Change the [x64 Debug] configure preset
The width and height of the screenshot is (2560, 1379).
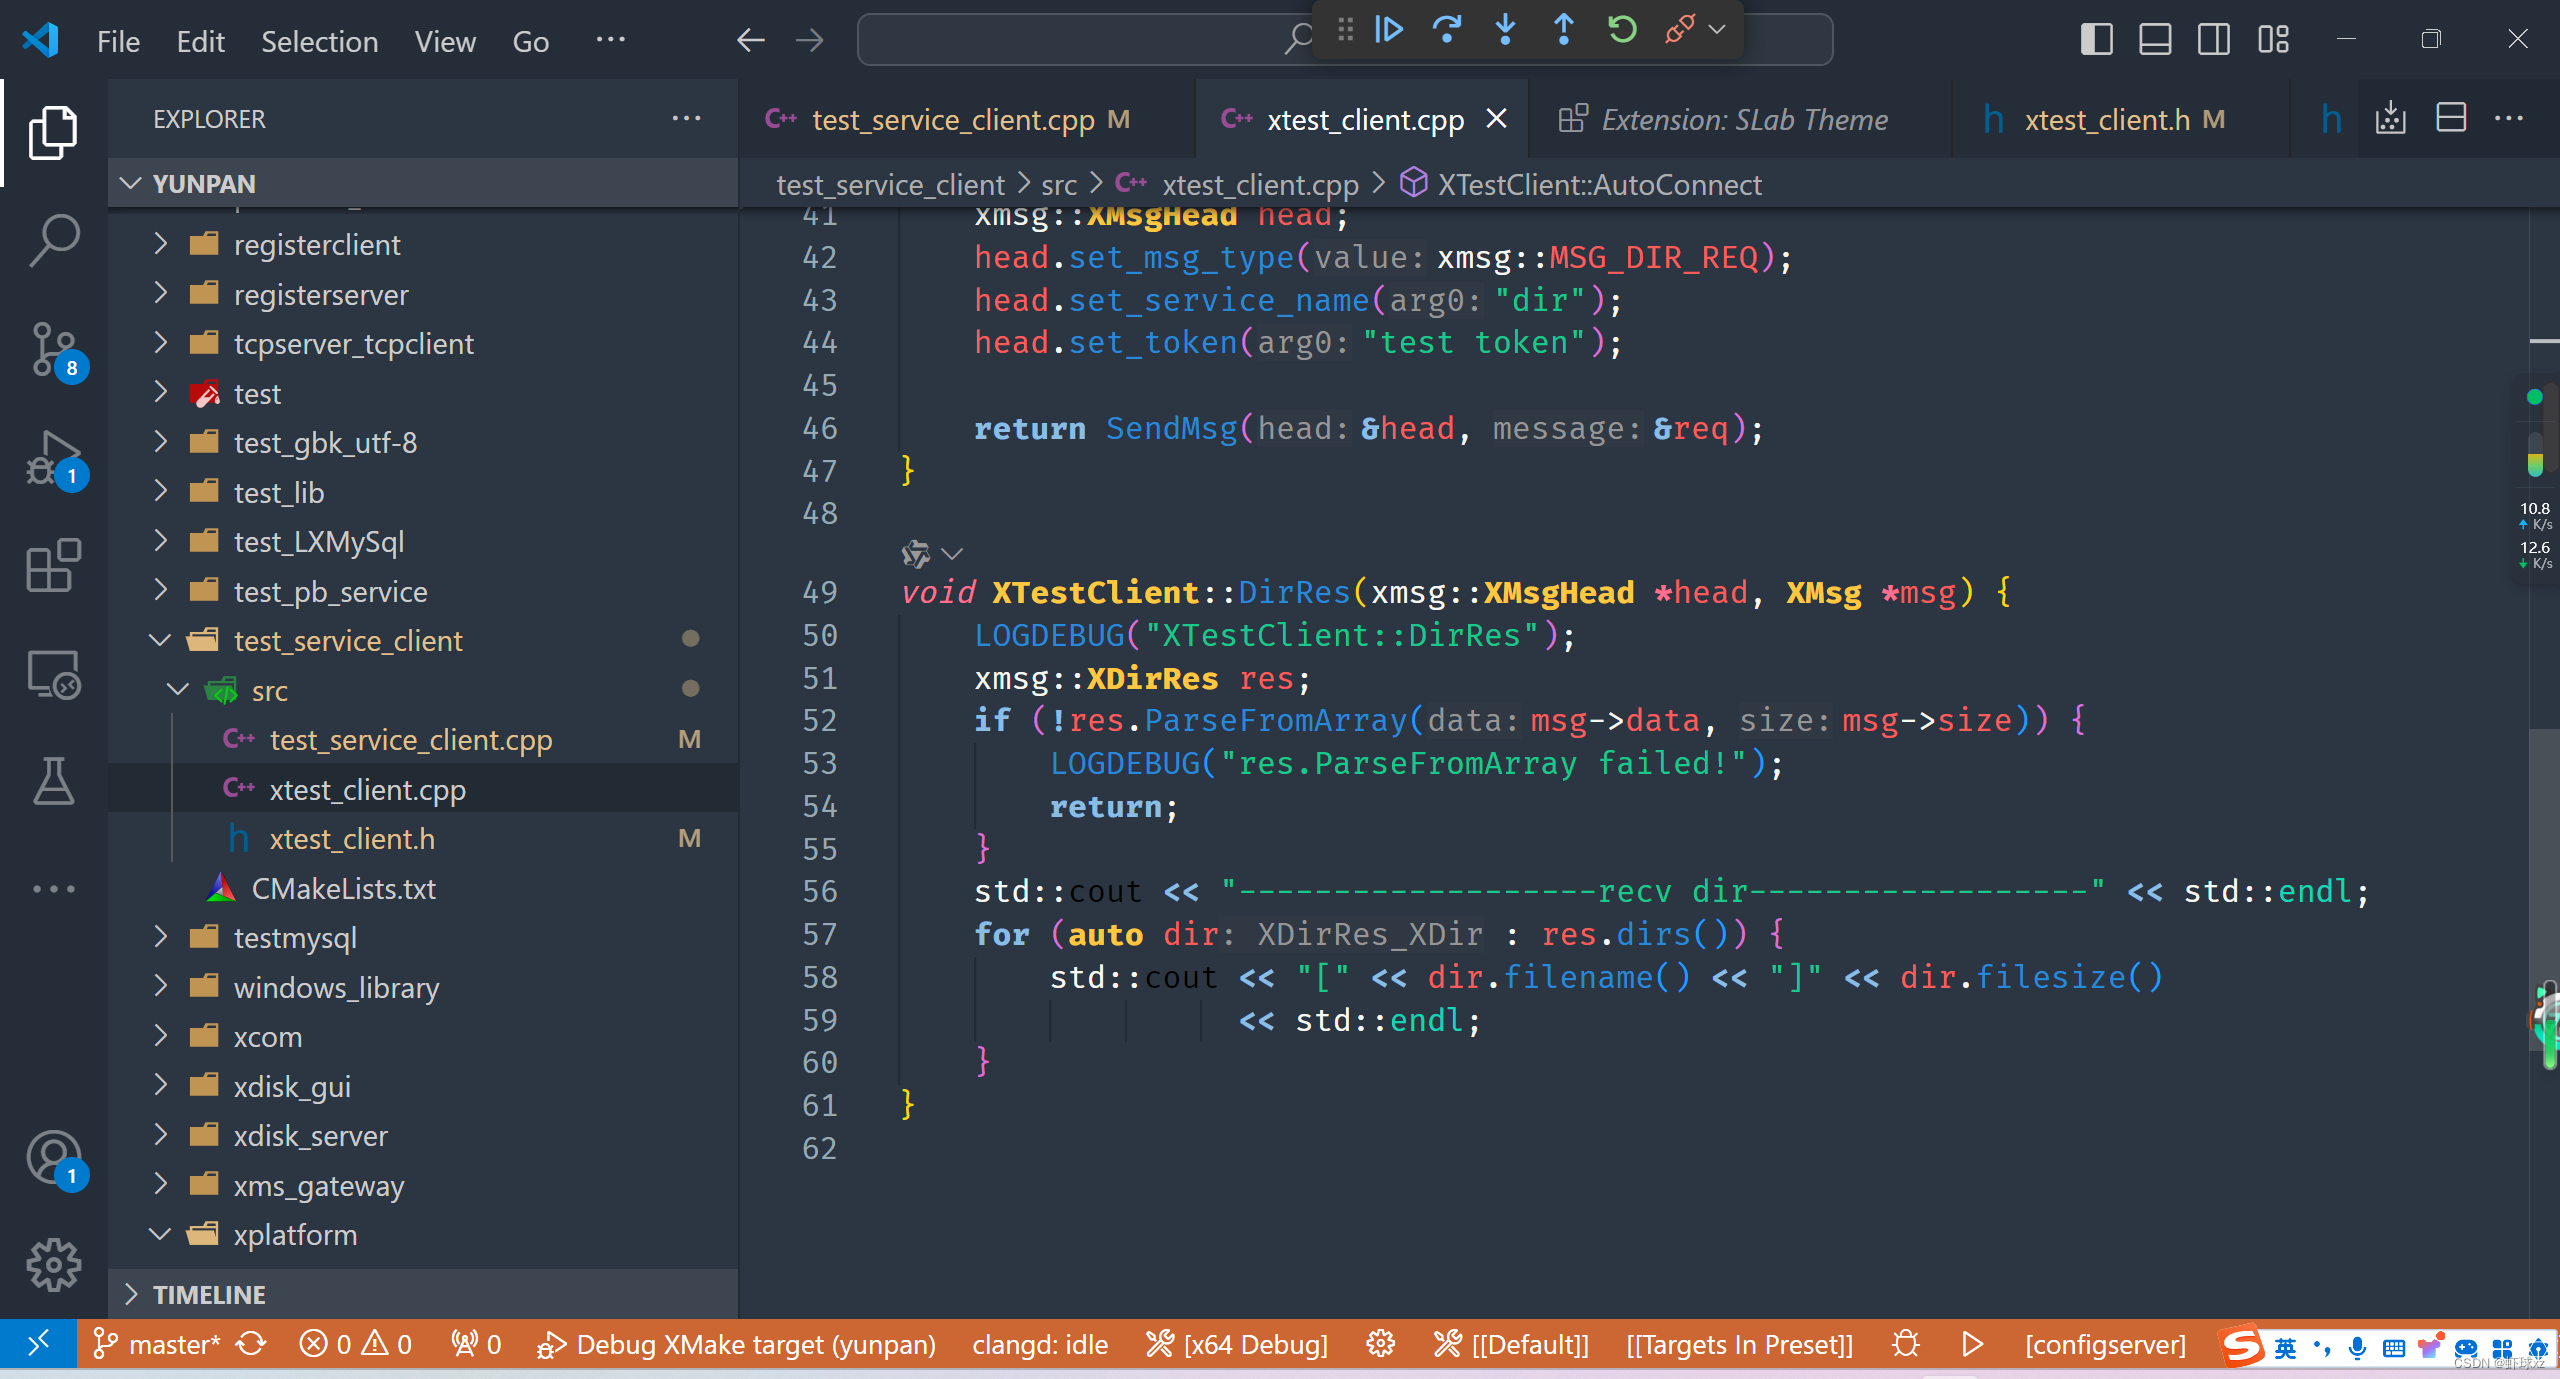click(1237, 1345)
